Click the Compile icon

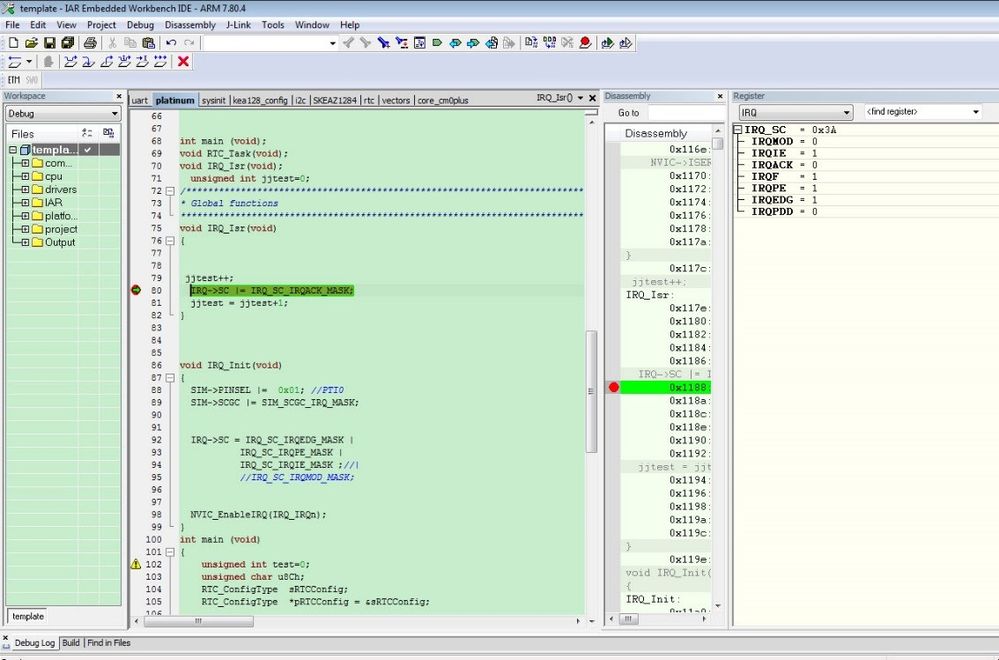pos(531,43)
